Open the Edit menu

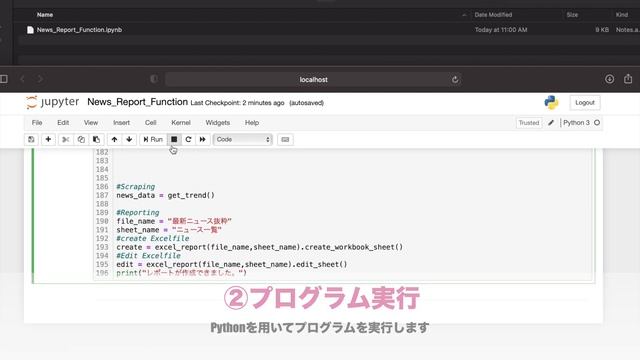point(63,123)
